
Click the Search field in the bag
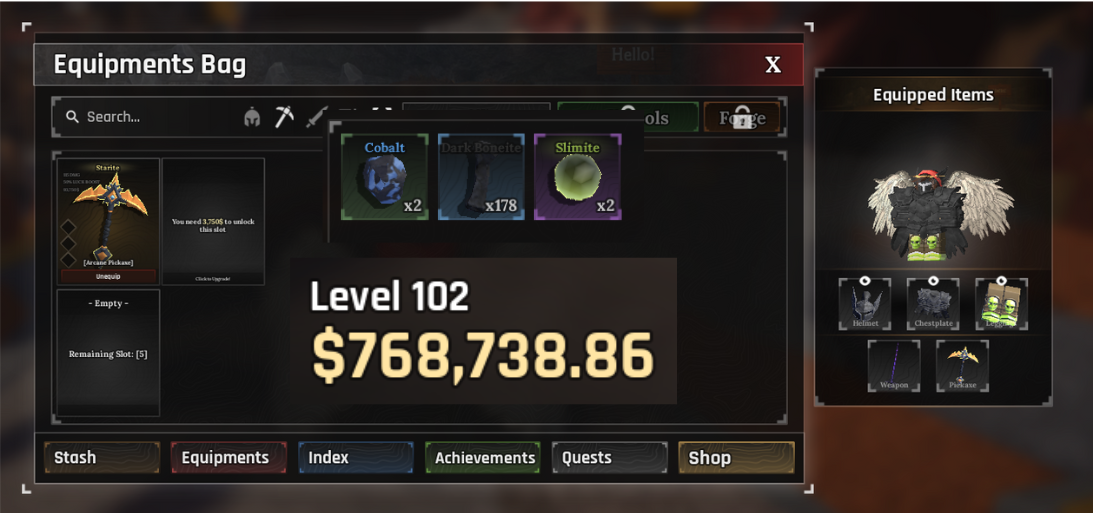tap(150, 117)
